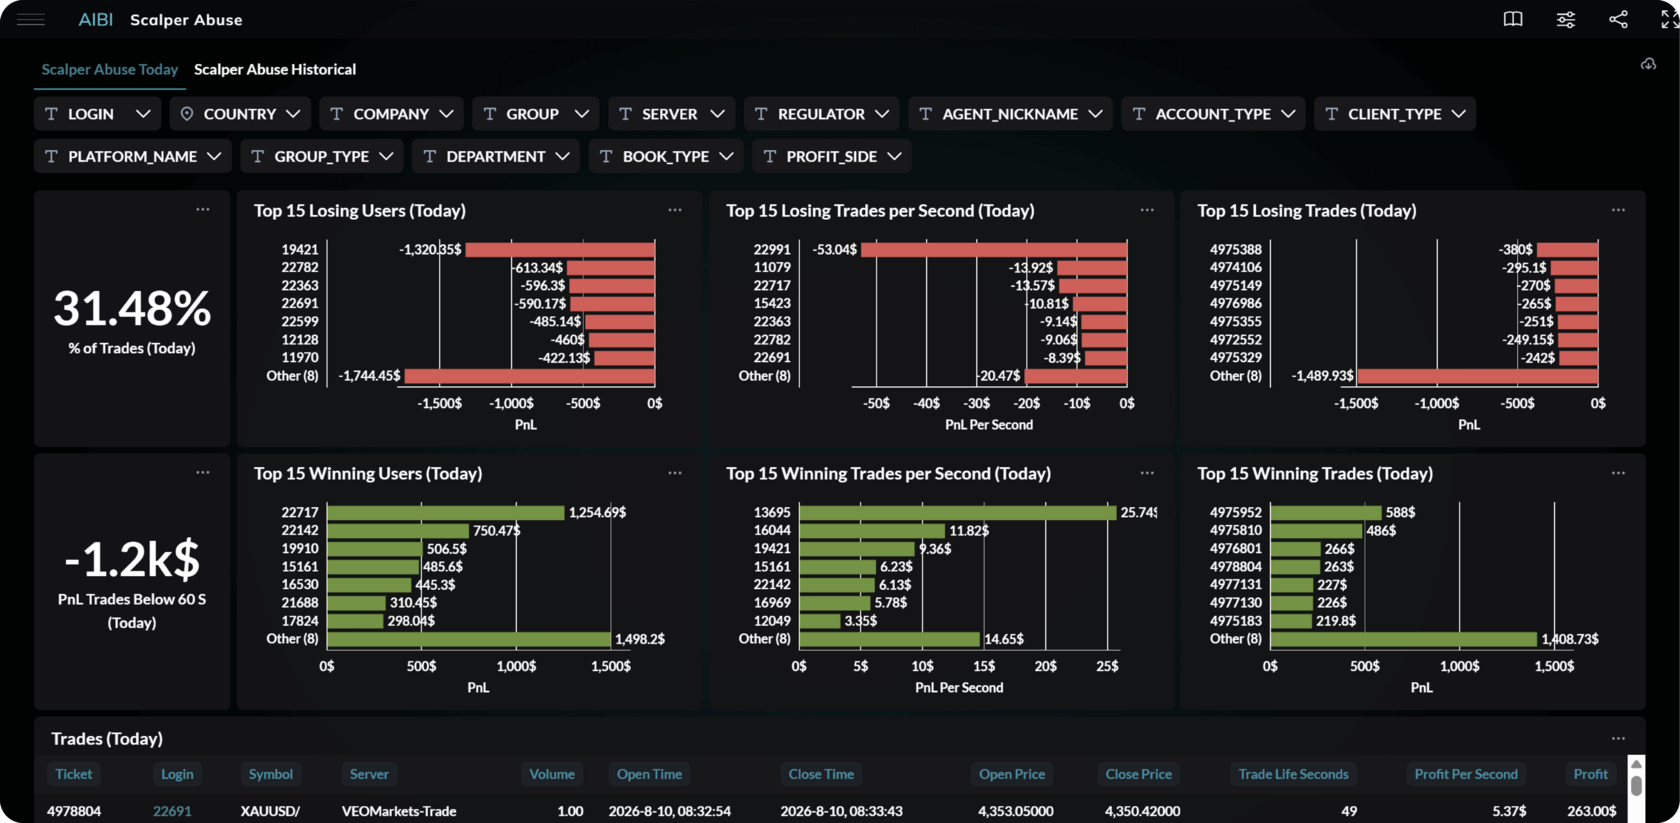Screen dimensions: 1680x823
Task: Expand the CLIENT_TYPE filter dropdown
Action: (x=1395, y=114)
